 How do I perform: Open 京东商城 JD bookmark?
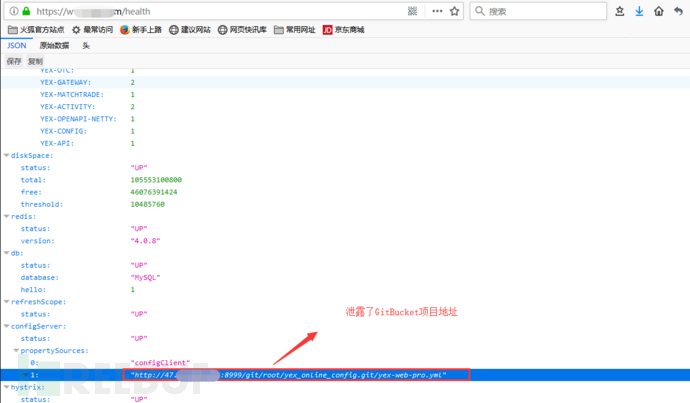click(x=343, y=29)
